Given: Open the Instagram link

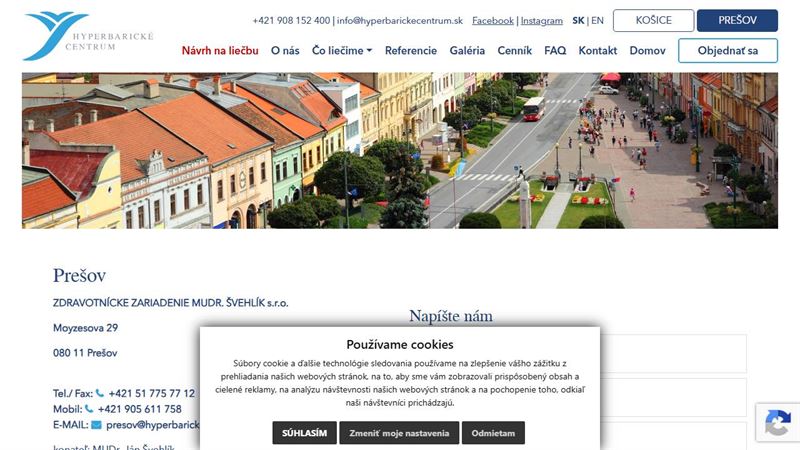Looking at the screenshot, I should pyautogui.click(x=542, y=21).
